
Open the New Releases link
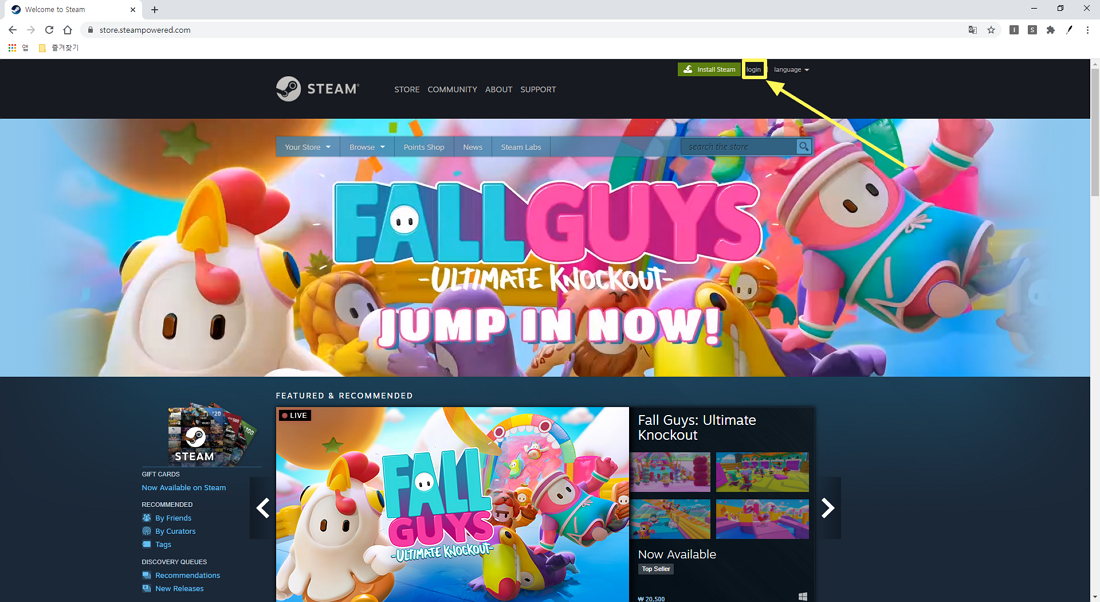(x=180, y=589)
